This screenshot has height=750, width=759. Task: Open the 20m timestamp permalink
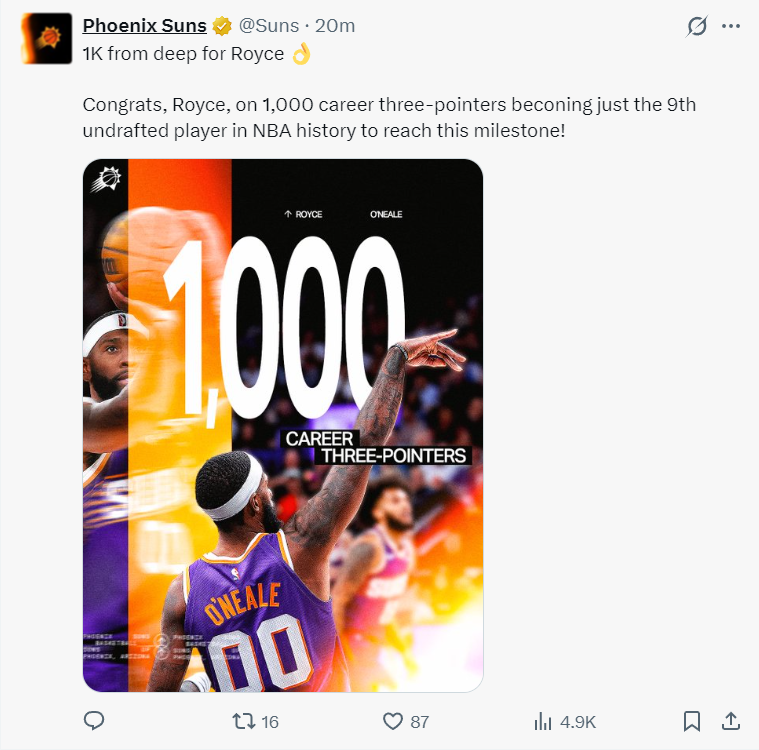pos(335,25)
